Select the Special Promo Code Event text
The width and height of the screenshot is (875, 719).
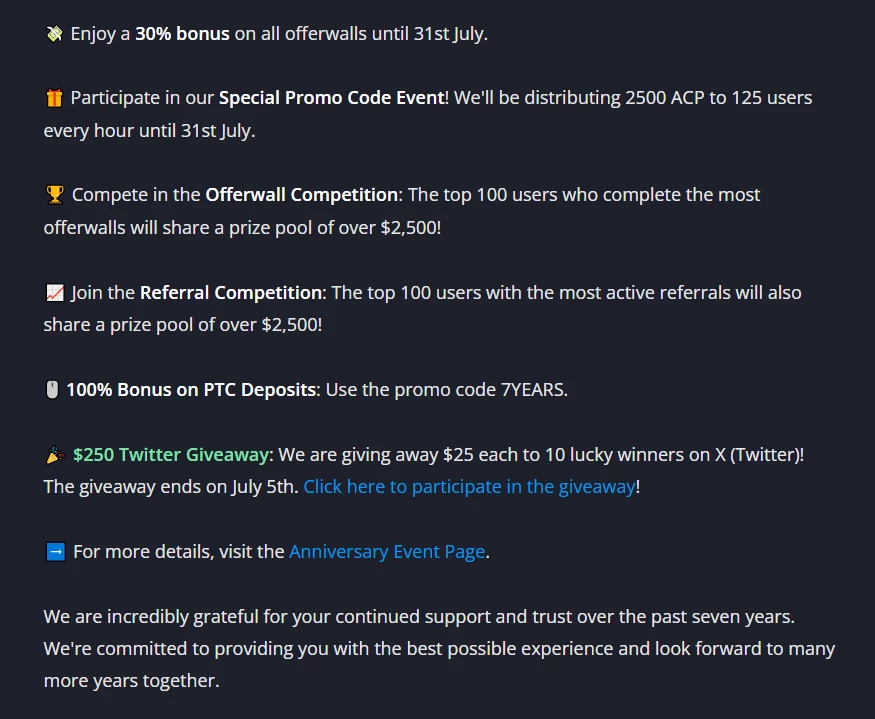(331, 98)
